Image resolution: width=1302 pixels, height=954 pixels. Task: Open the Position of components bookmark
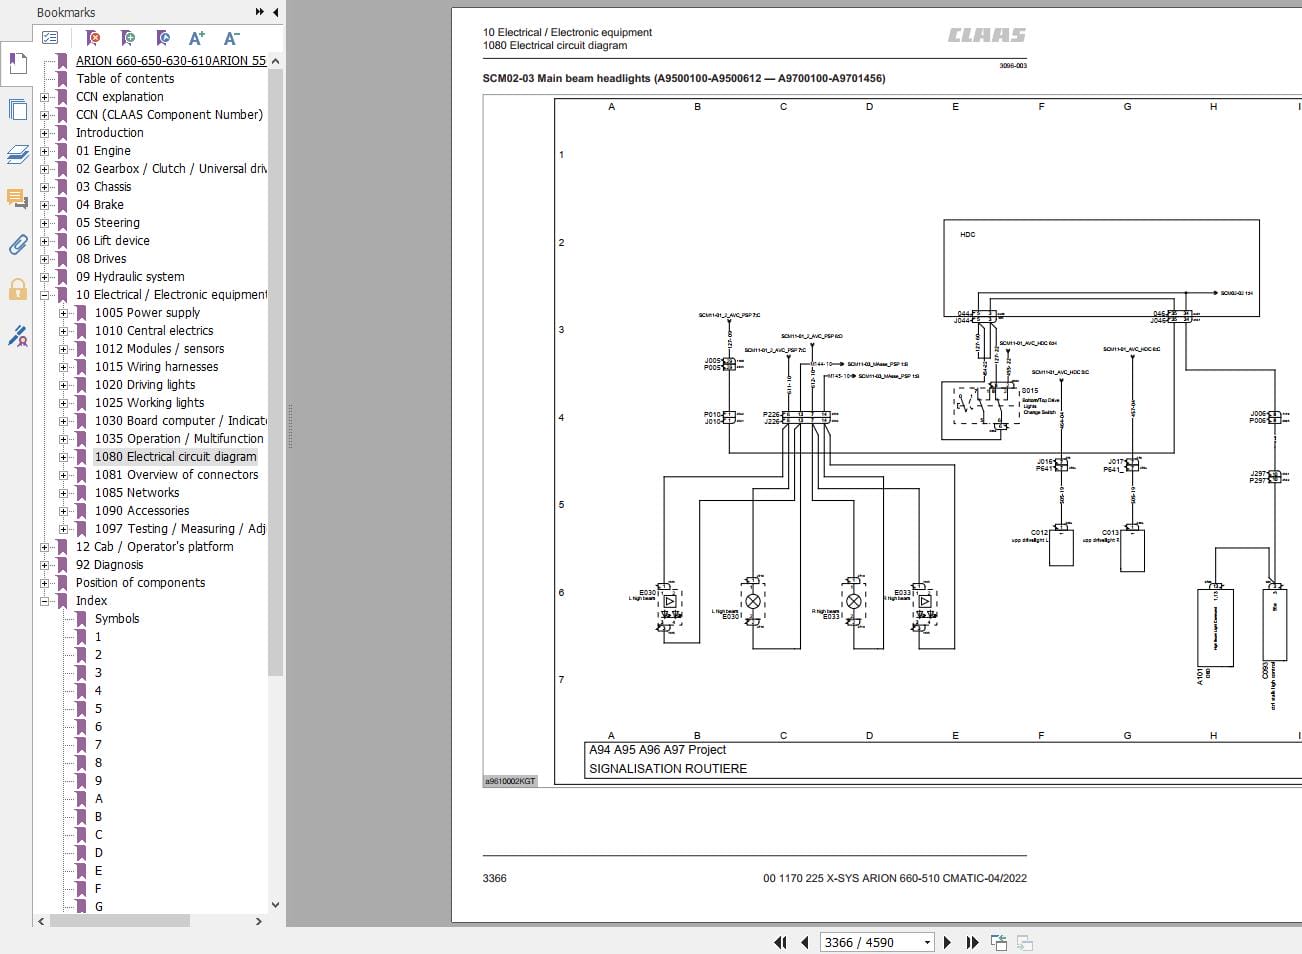pyautogui.click(x=141, y=583)
